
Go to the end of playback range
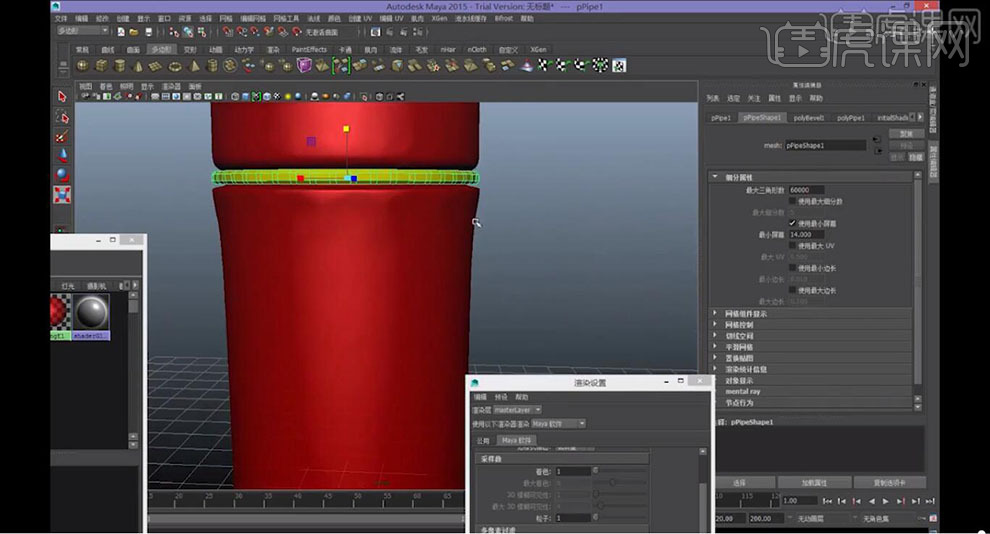930,501
